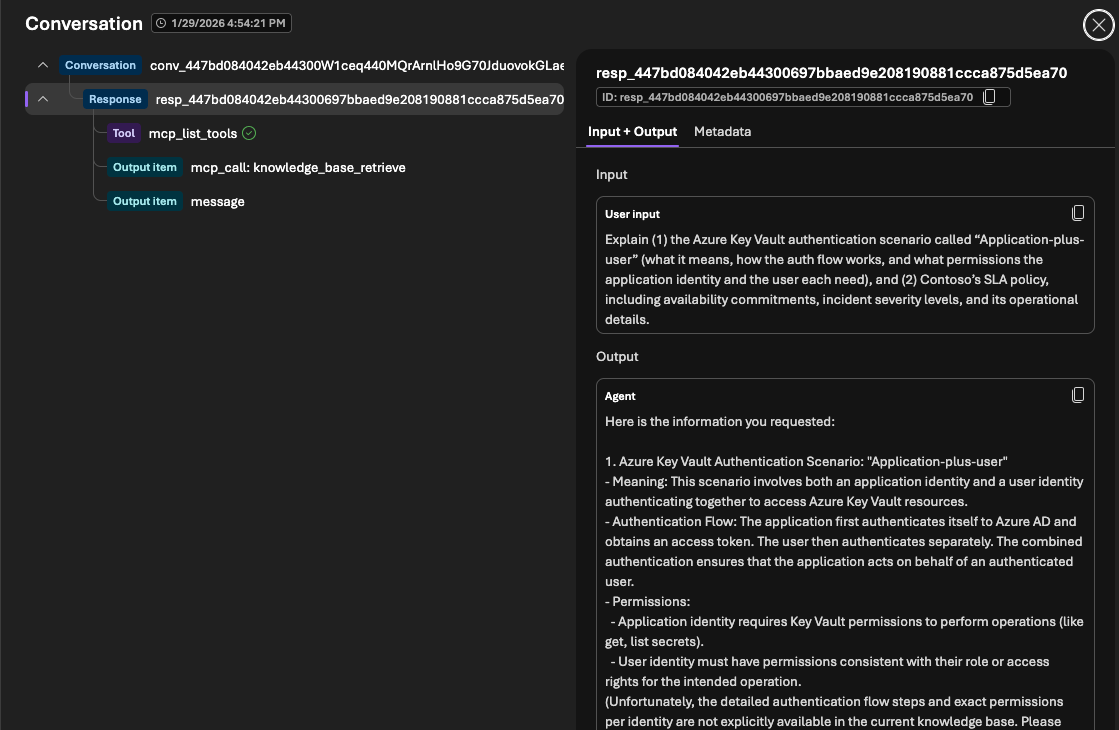This screenshot has width=1119, height=730.
Task: Click the Output section label
Action: point(617,357)
